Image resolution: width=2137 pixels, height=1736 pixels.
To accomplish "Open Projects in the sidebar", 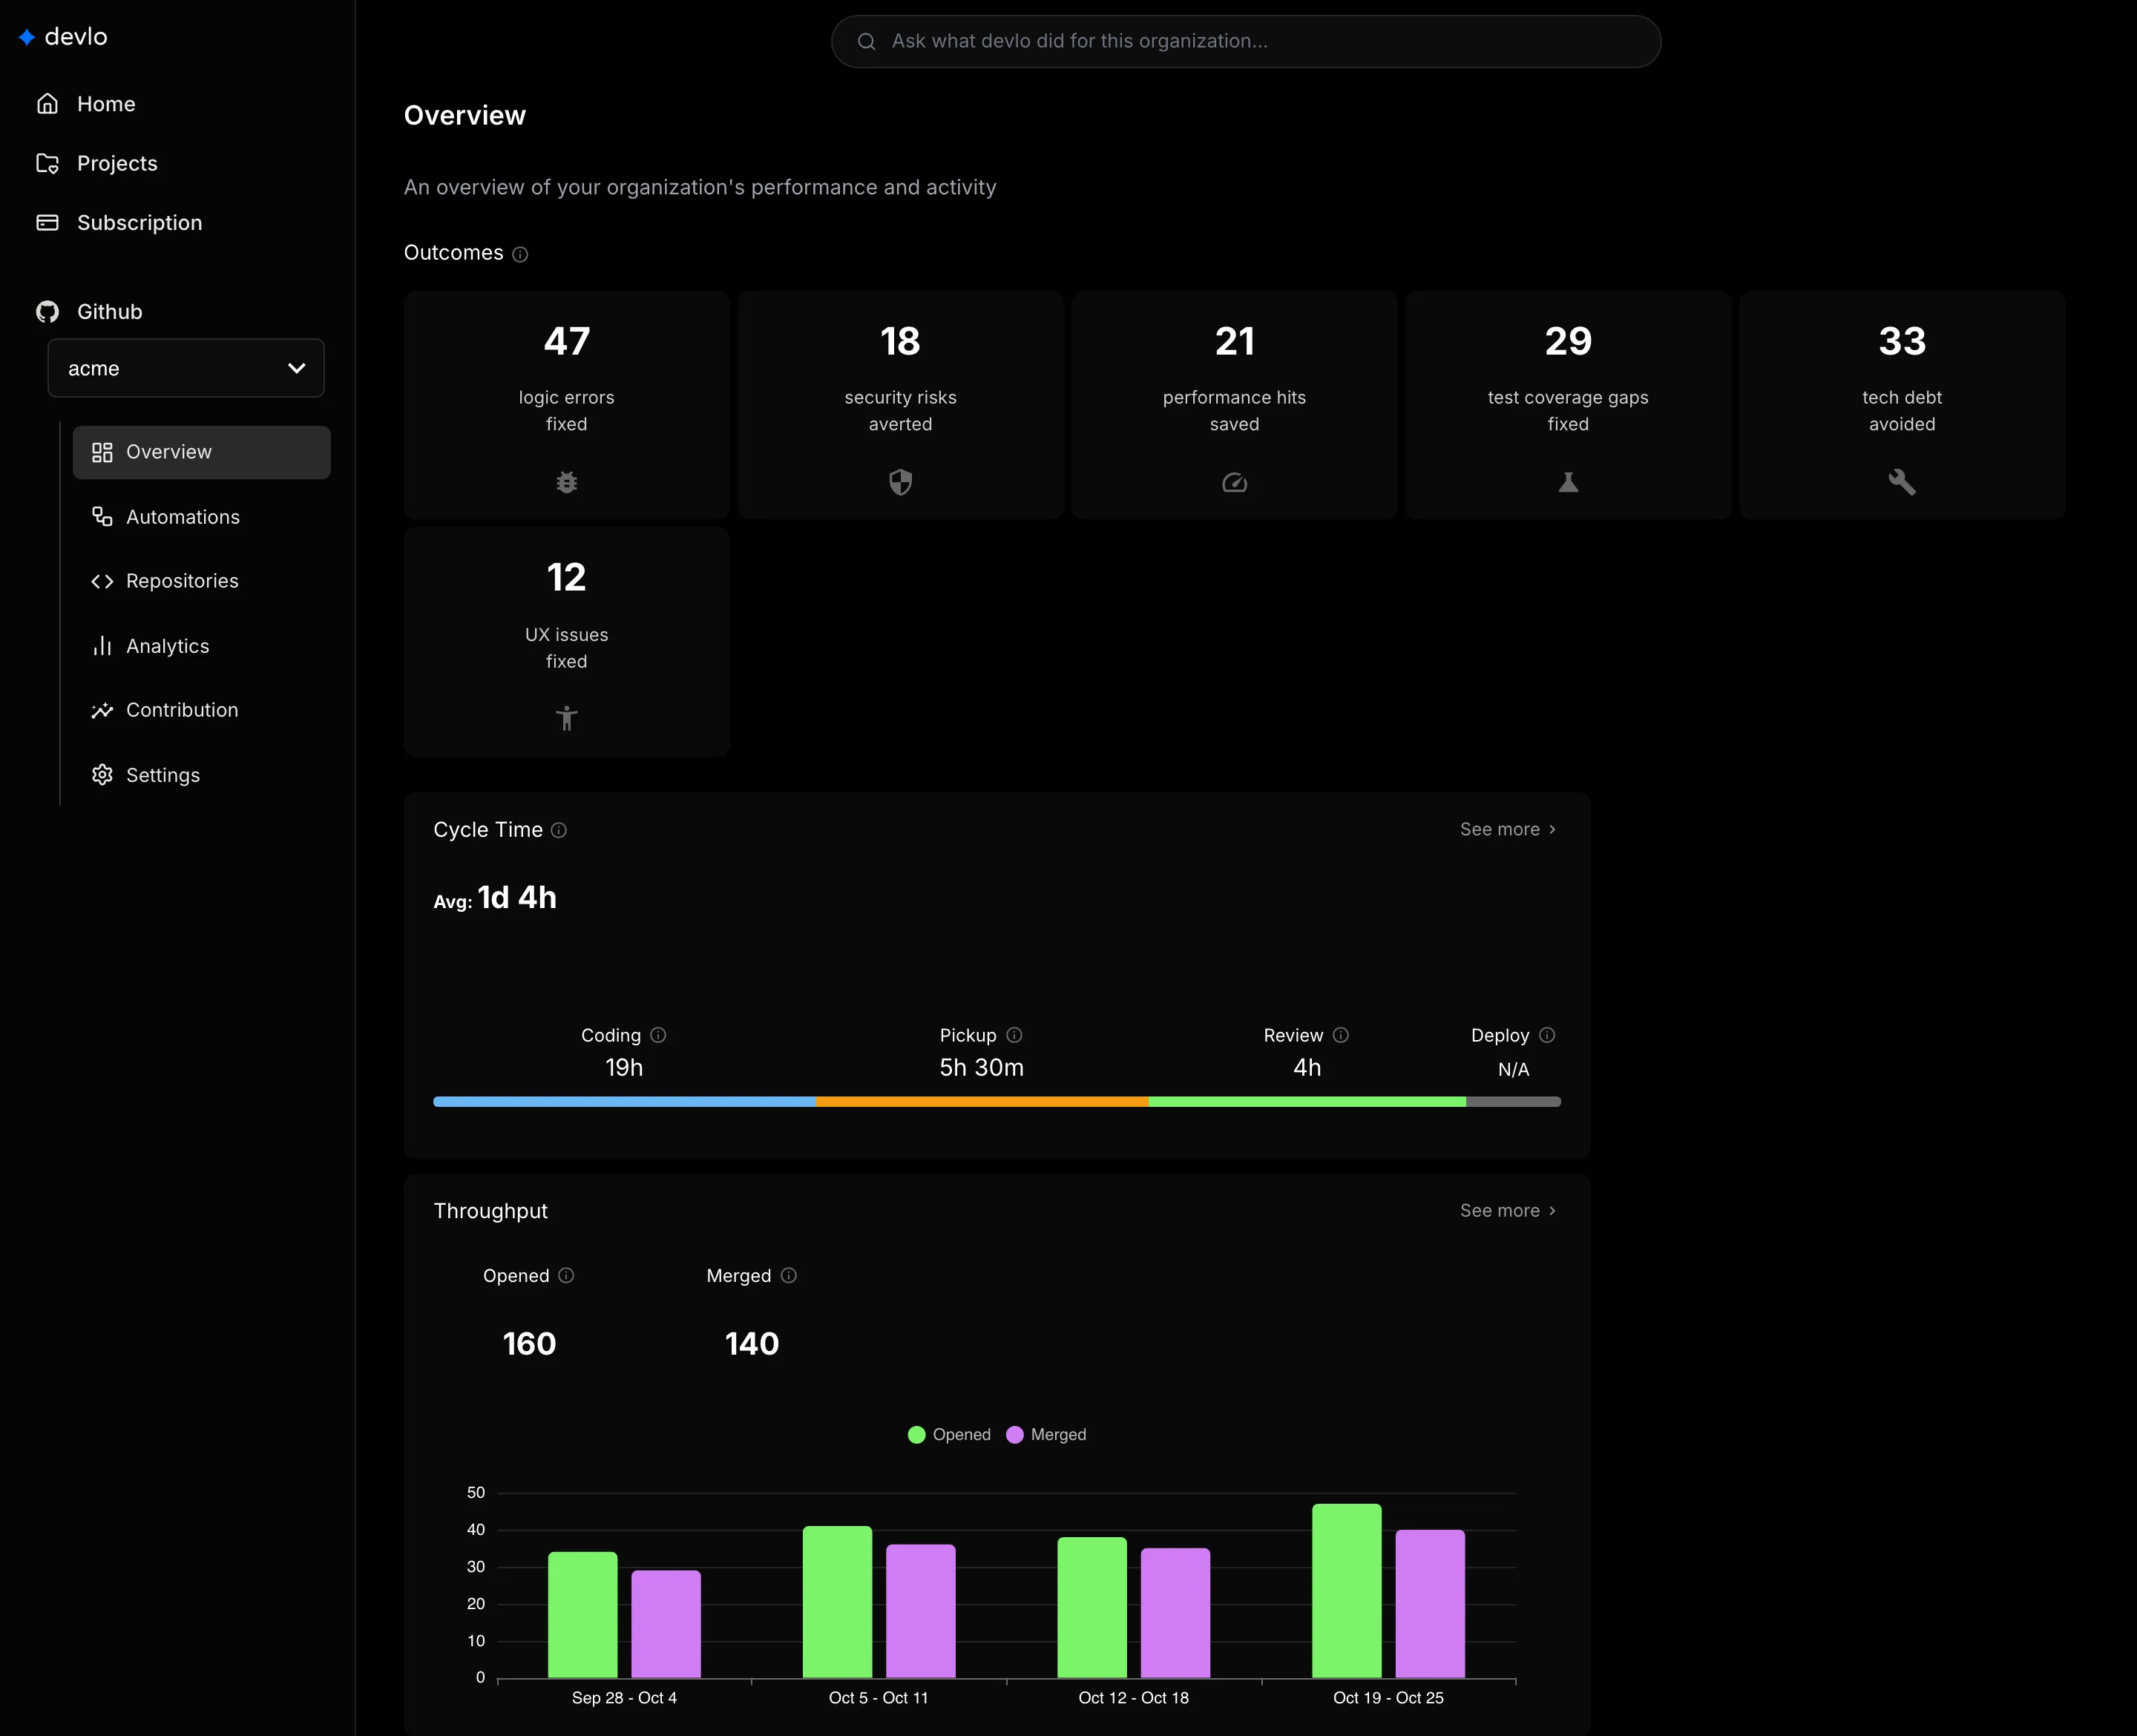I will coord(117,163).
